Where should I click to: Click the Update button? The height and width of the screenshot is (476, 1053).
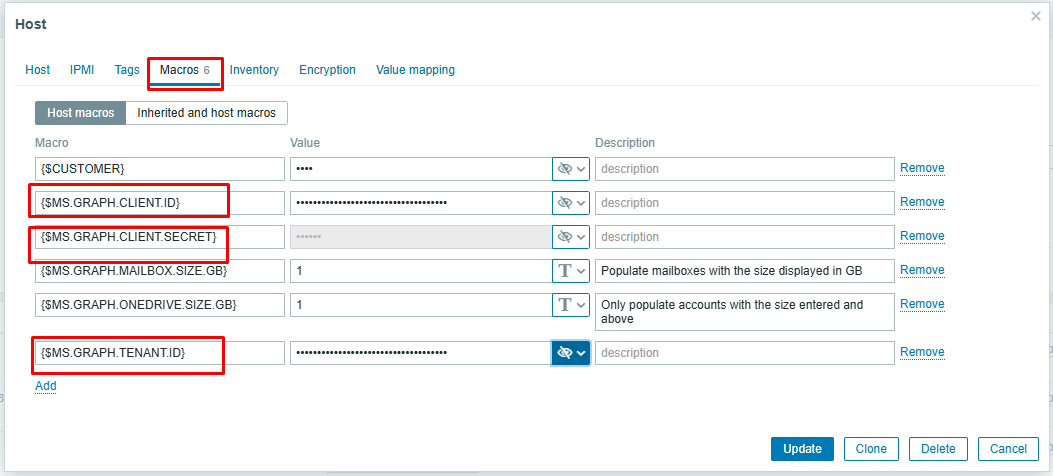802,449
